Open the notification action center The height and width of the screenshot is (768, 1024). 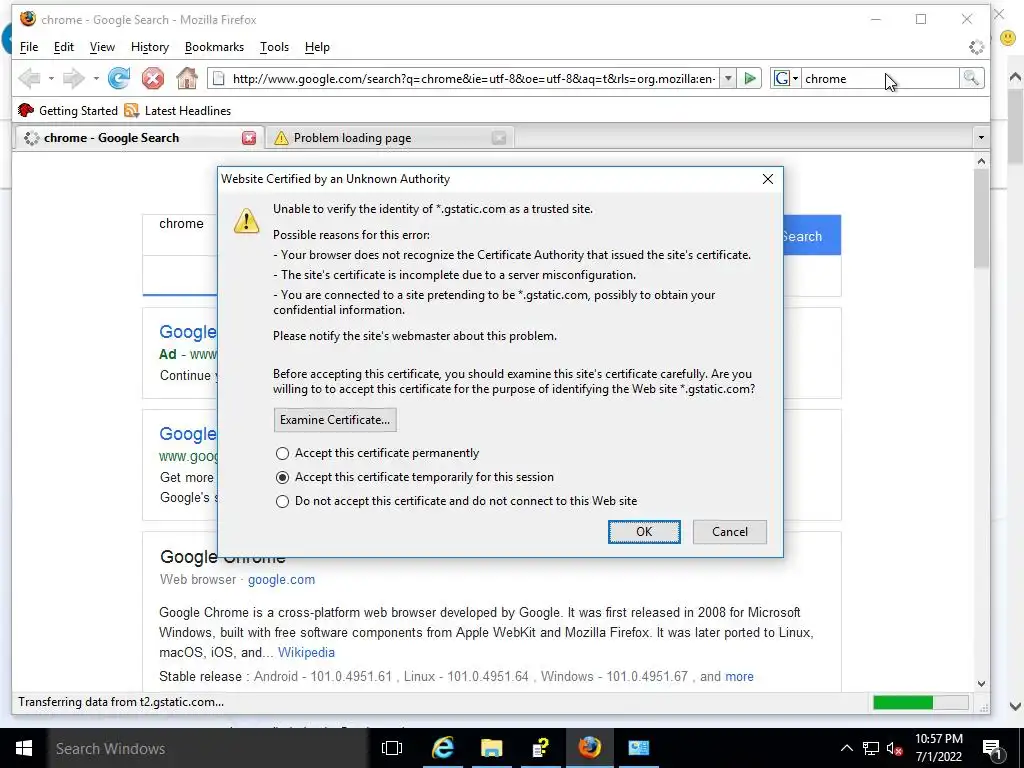point(992,748)
